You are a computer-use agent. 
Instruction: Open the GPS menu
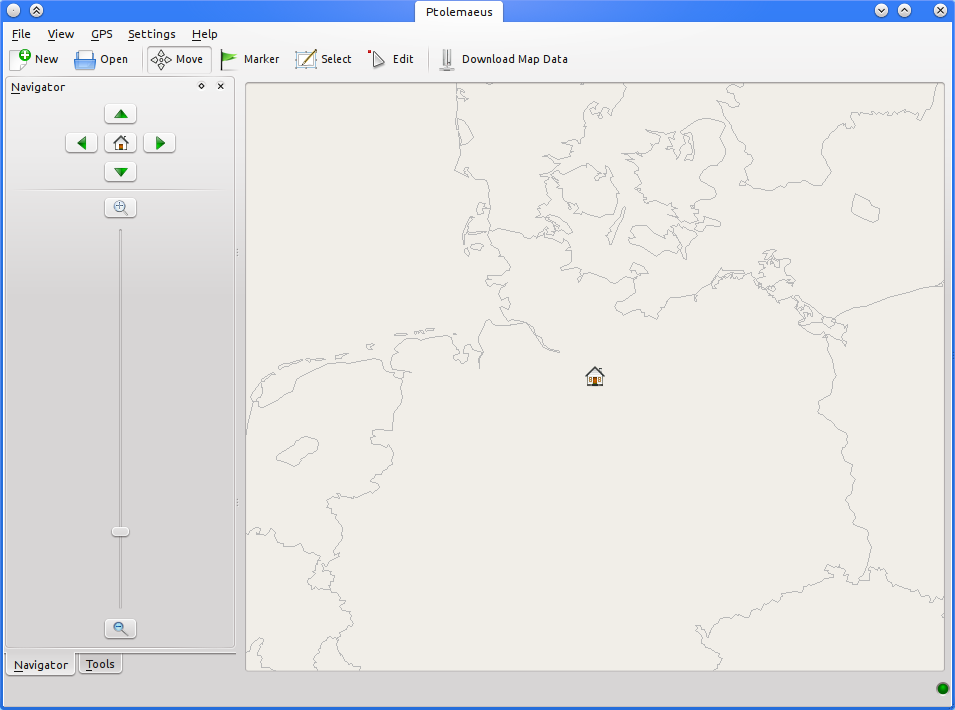coord(102,34)
